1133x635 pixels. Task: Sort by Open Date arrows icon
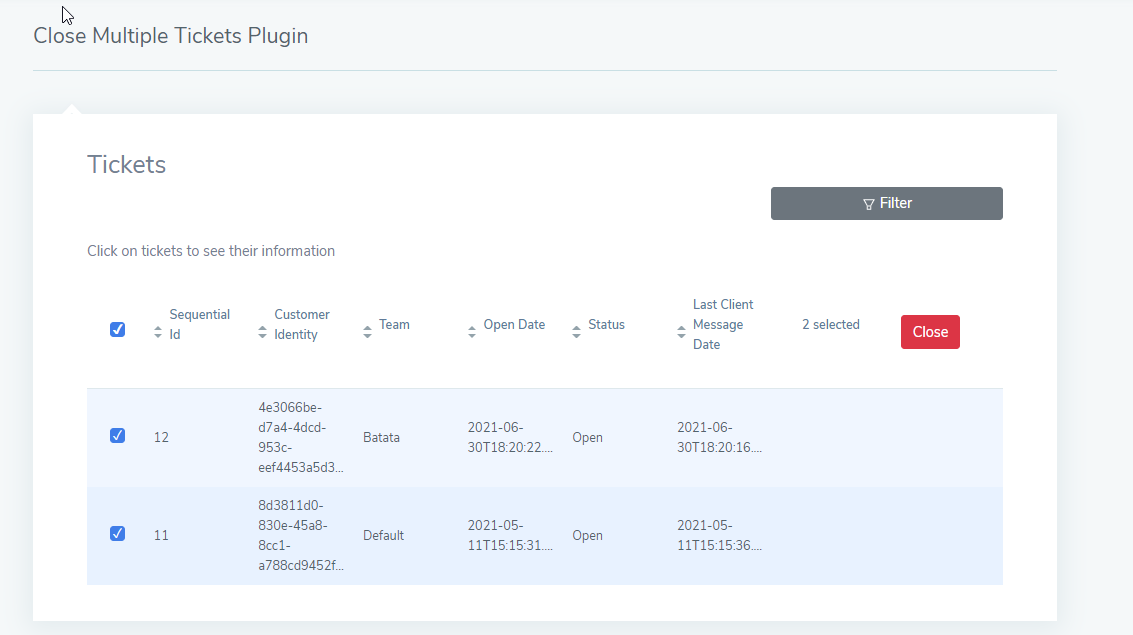(472, 332)
